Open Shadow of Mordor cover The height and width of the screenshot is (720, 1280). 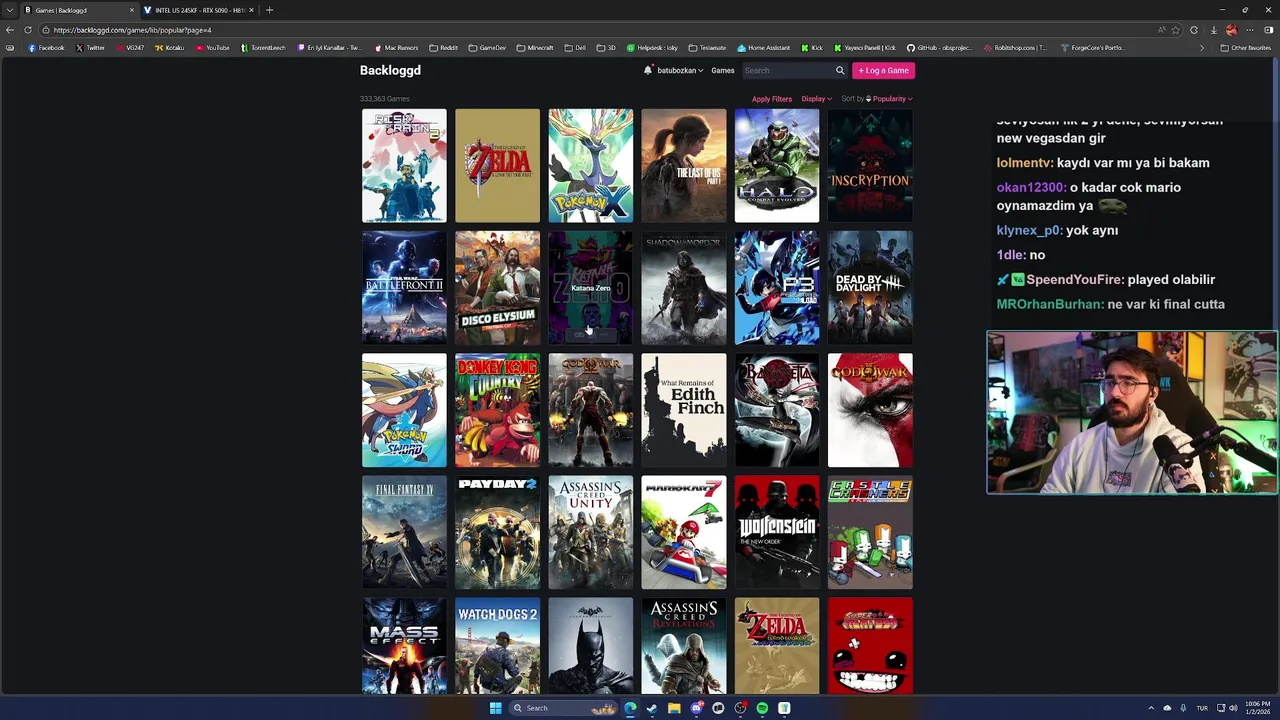tap(684, 288)
